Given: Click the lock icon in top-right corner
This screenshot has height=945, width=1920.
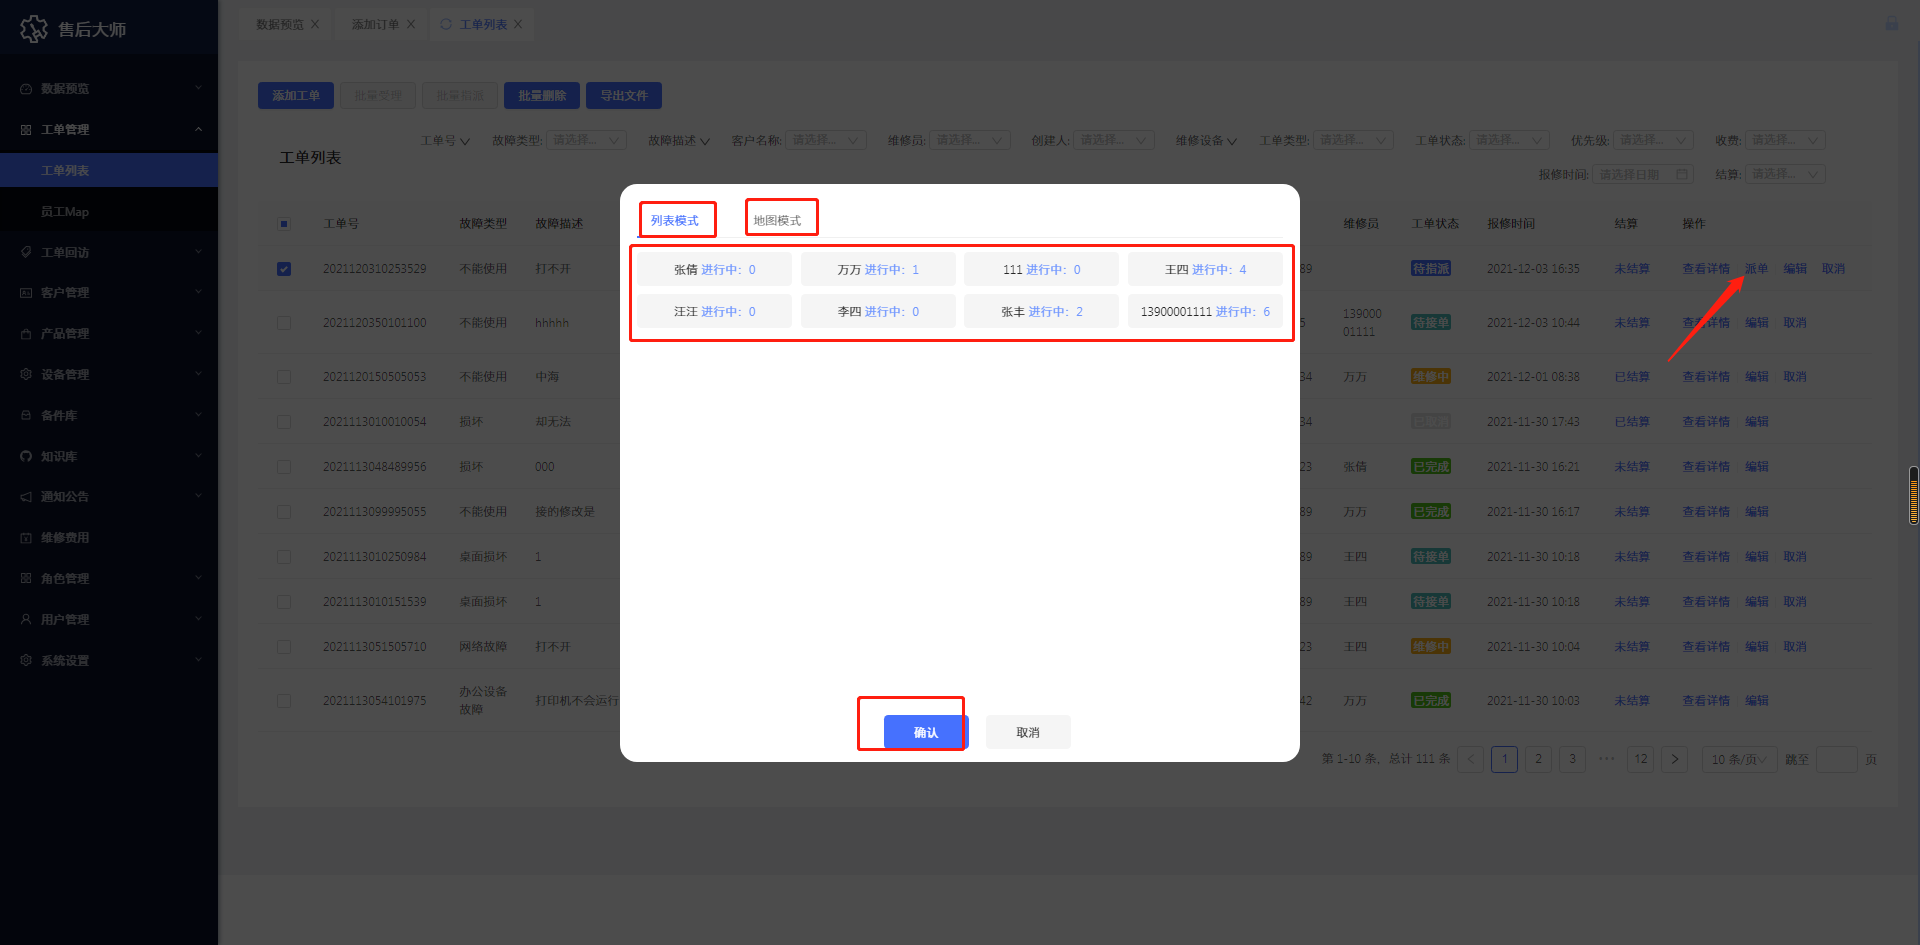Looking at the screenshot, I should click(1891, 23).
